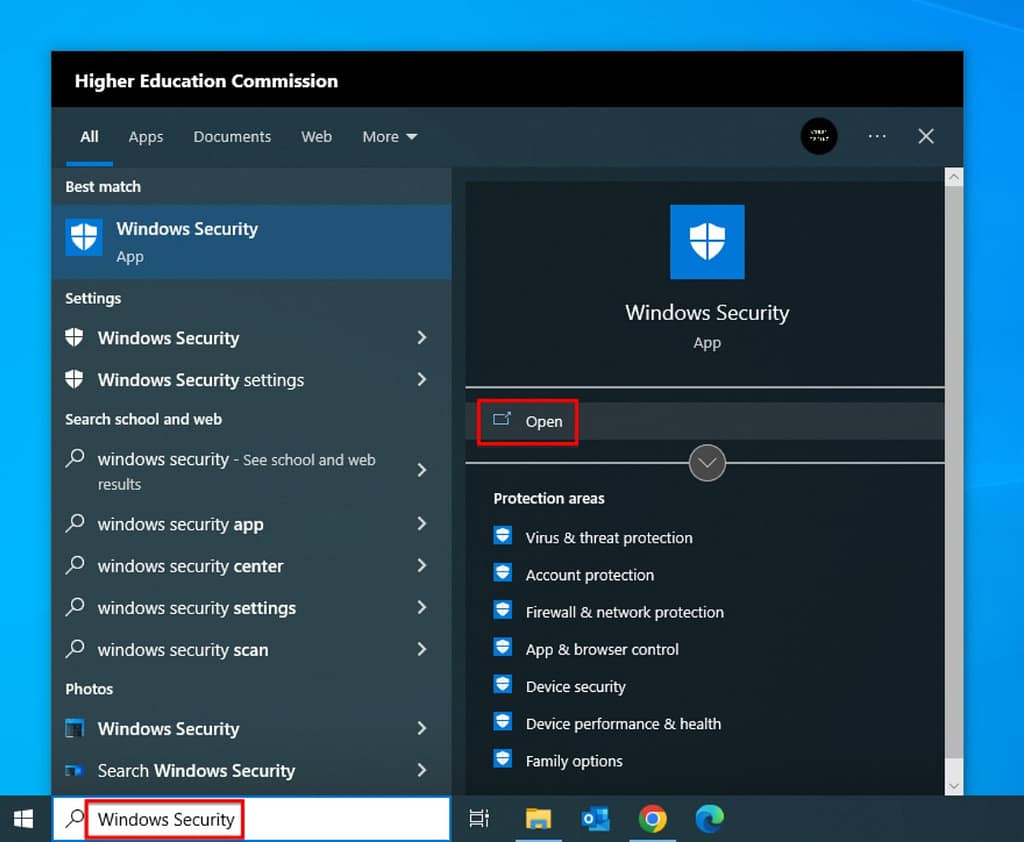
Task: Expand more actions with the circular down arrow
Action: point(707,462)
